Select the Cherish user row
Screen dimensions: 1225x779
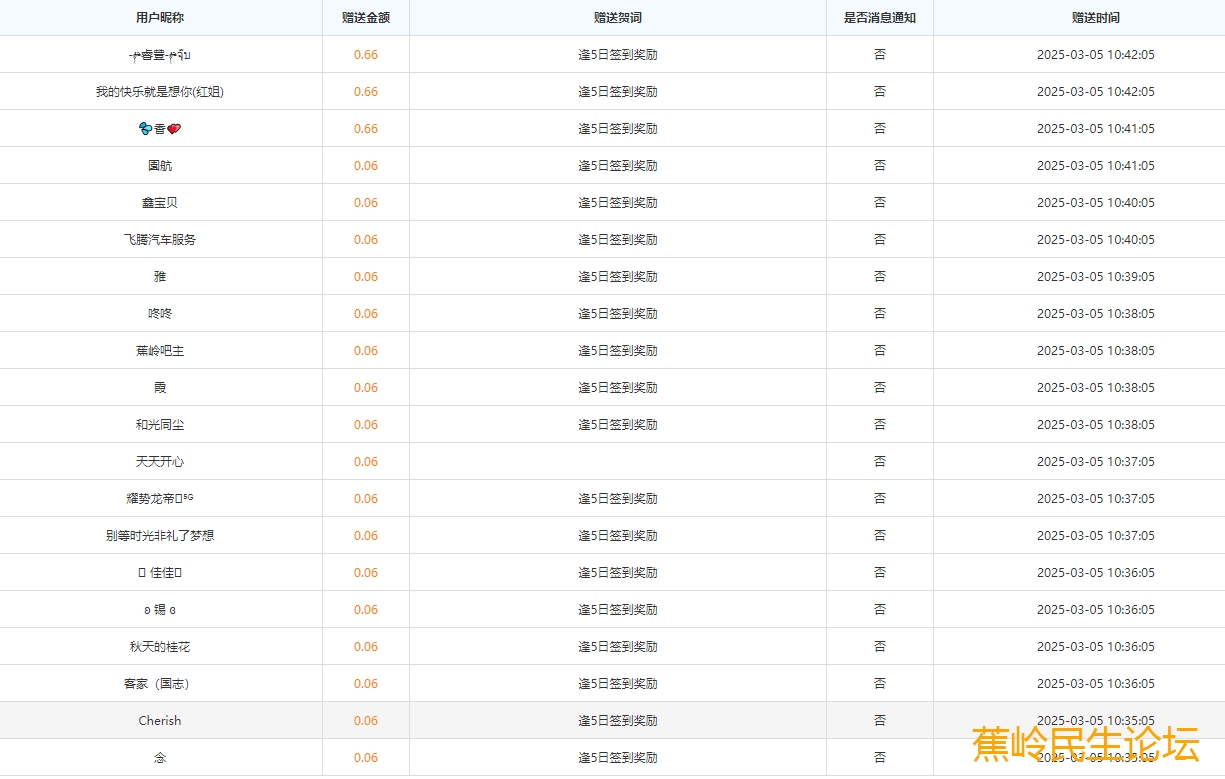(160, 721)
